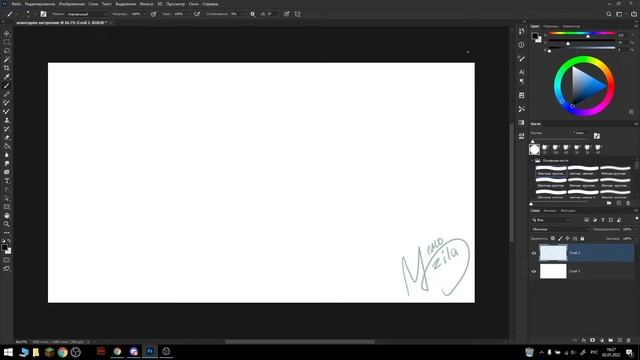Open the 3D menu
Screen dimensions: 640x360
(x=160, y=4)
